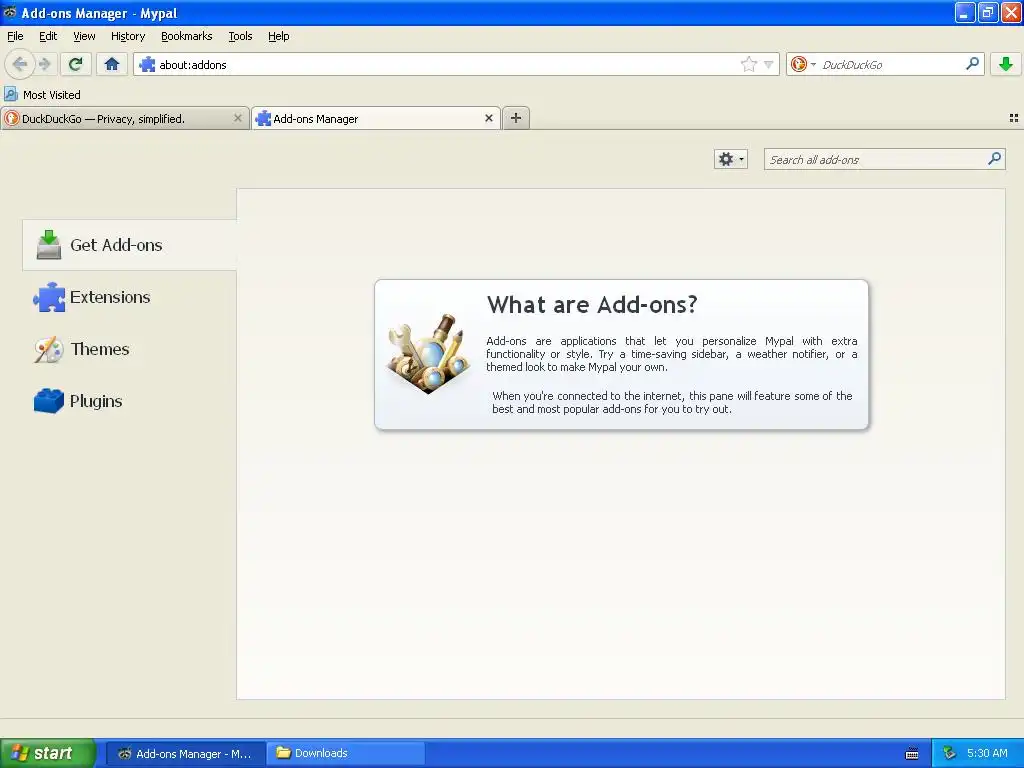Reload the current page
Viewport: 1024px width, 768px height.
pyautogui.click(x=76, y=64)
